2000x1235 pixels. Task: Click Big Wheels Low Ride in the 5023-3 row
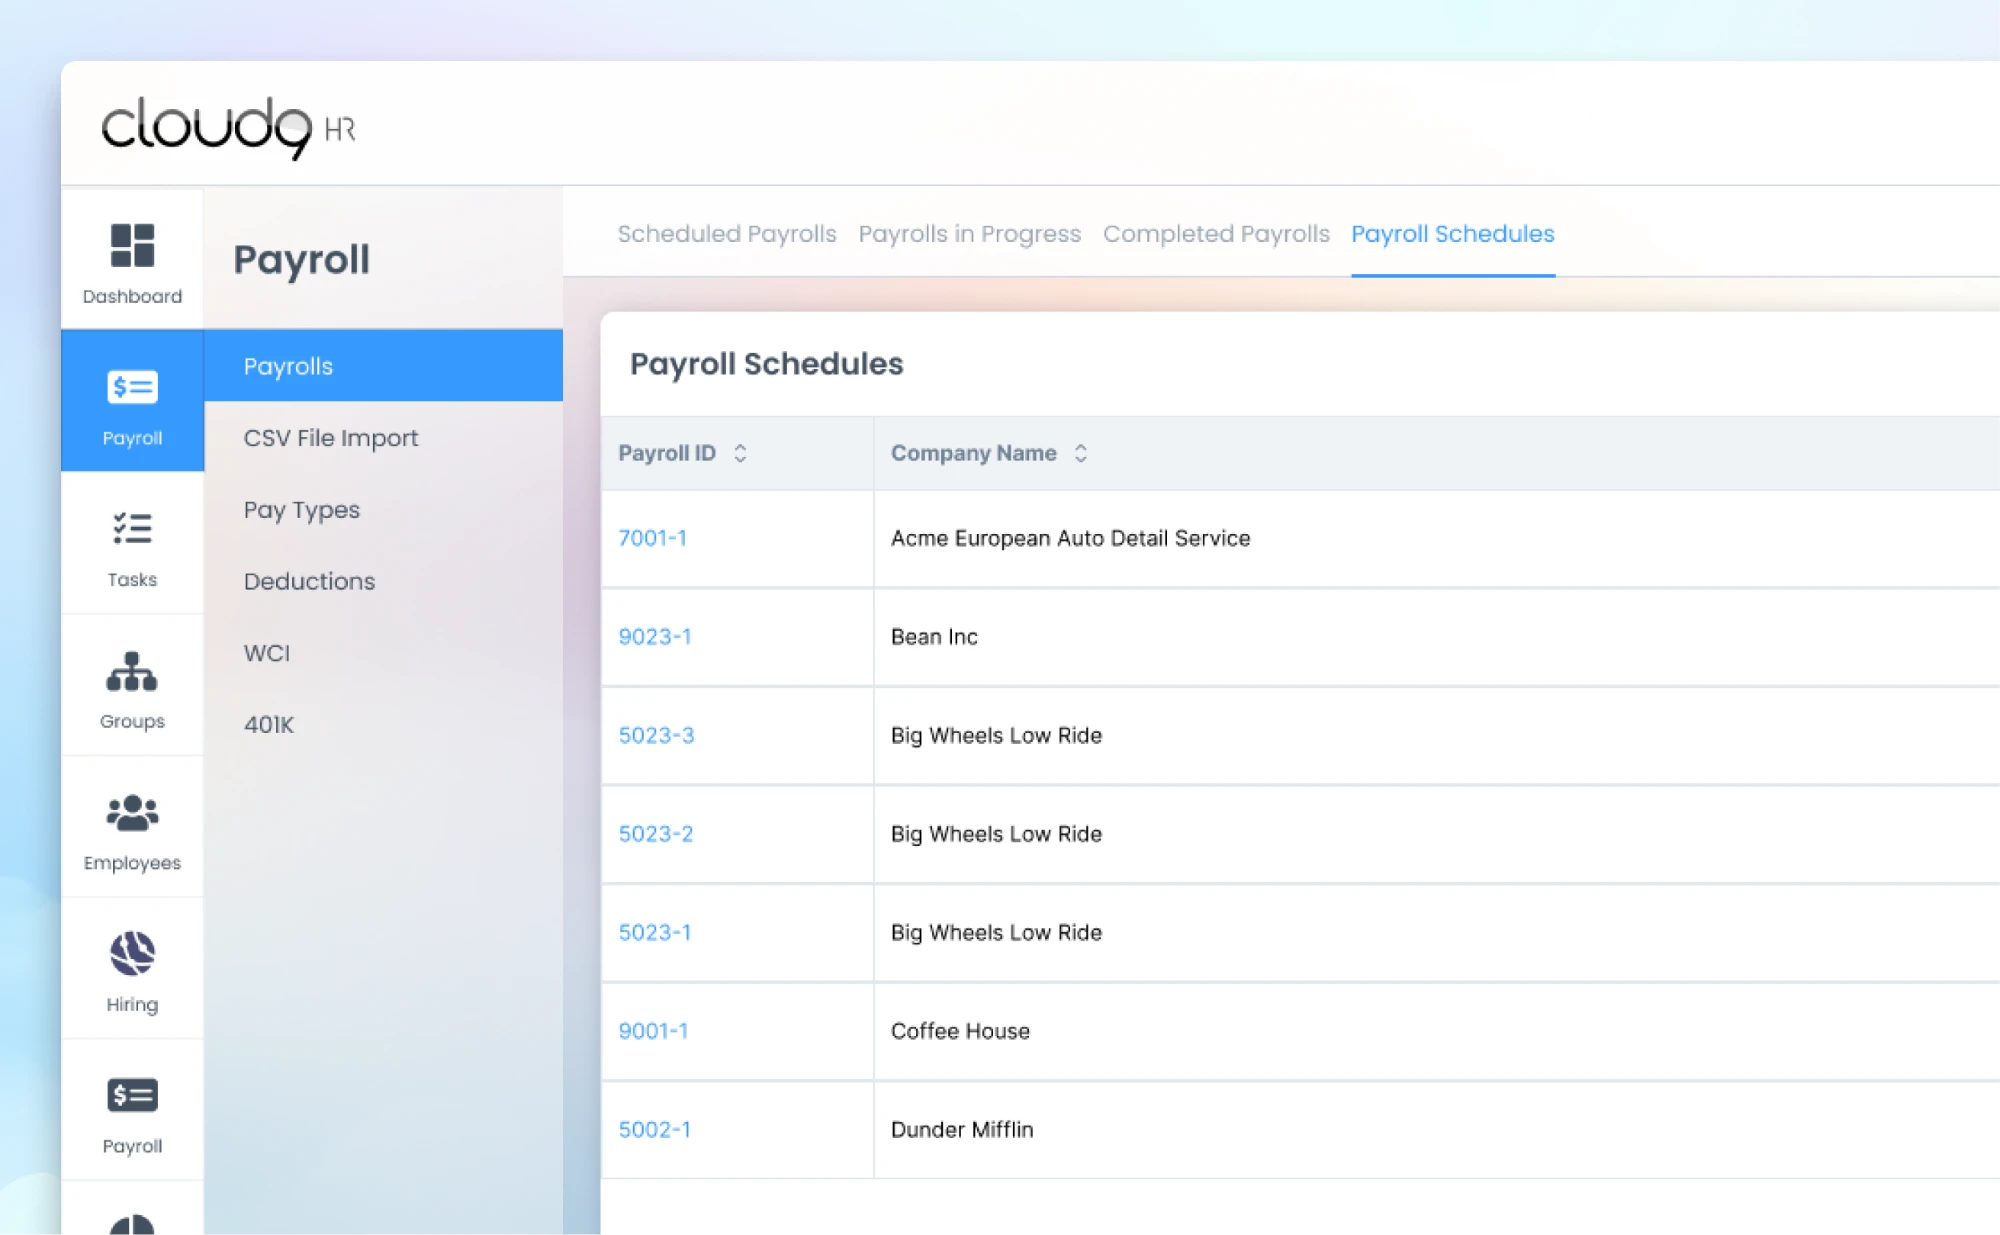996,735
